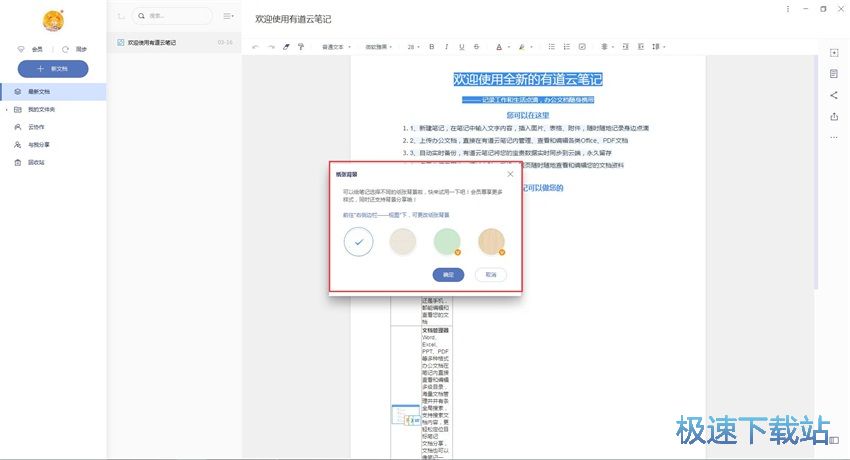This screenshot has height=460, width=850.
Task: Open the highlight color dropdown arrow
Action: 531,47
